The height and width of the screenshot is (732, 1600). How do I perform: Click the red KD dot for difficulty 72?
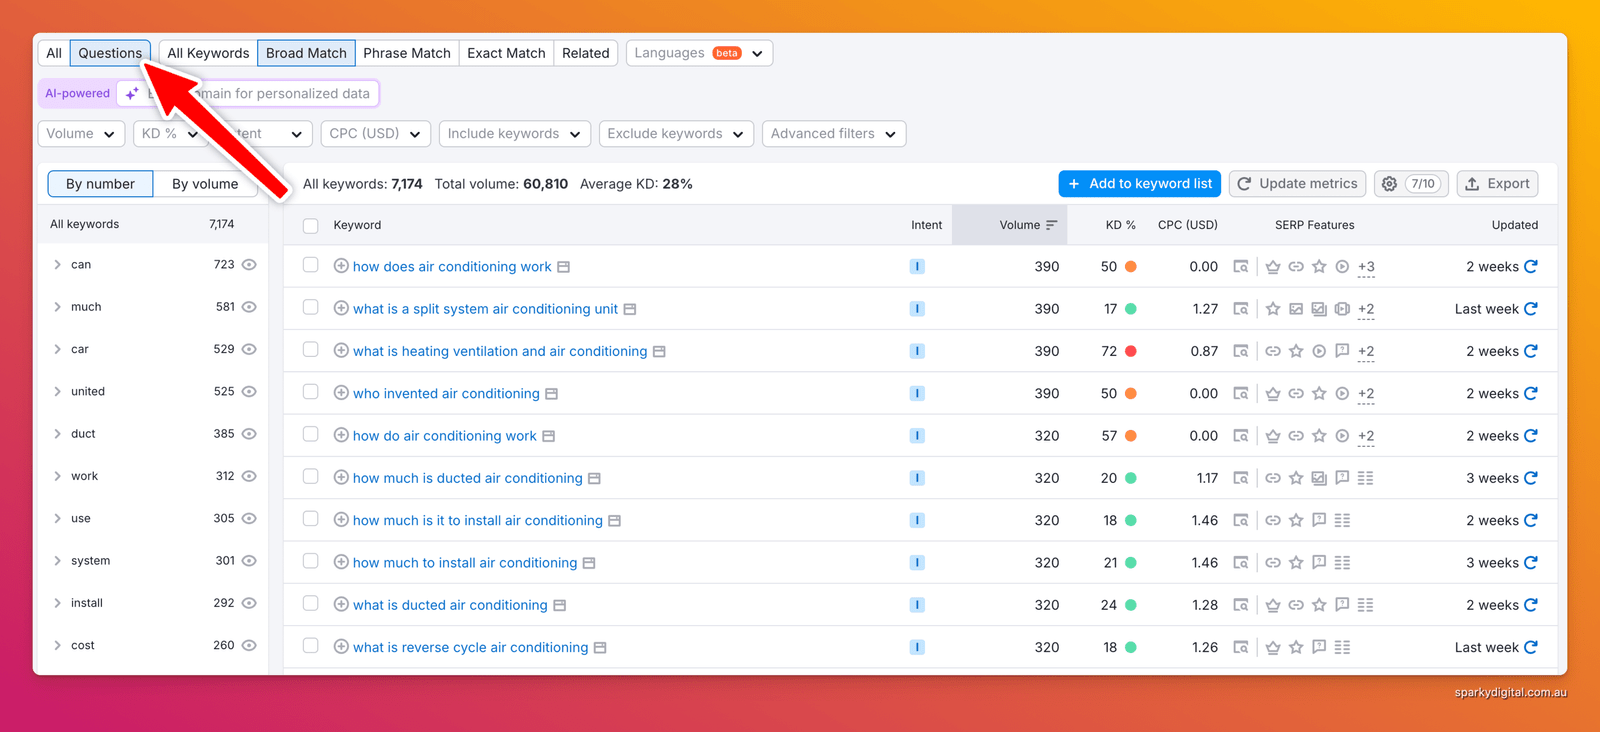(1131, 351)
